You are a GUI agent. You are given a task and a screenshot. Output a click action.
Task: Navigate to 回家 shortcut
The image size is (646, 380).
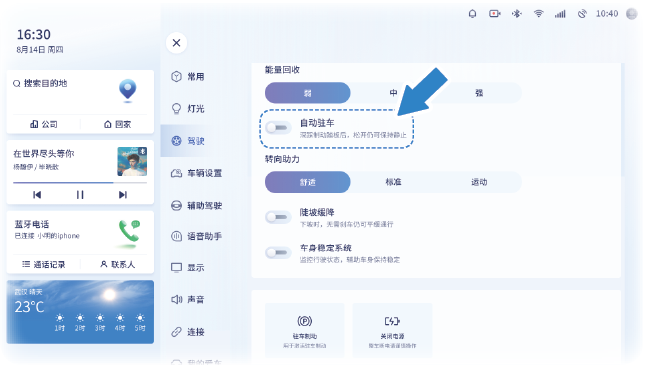pyautogui.click(x=117, y=124)
